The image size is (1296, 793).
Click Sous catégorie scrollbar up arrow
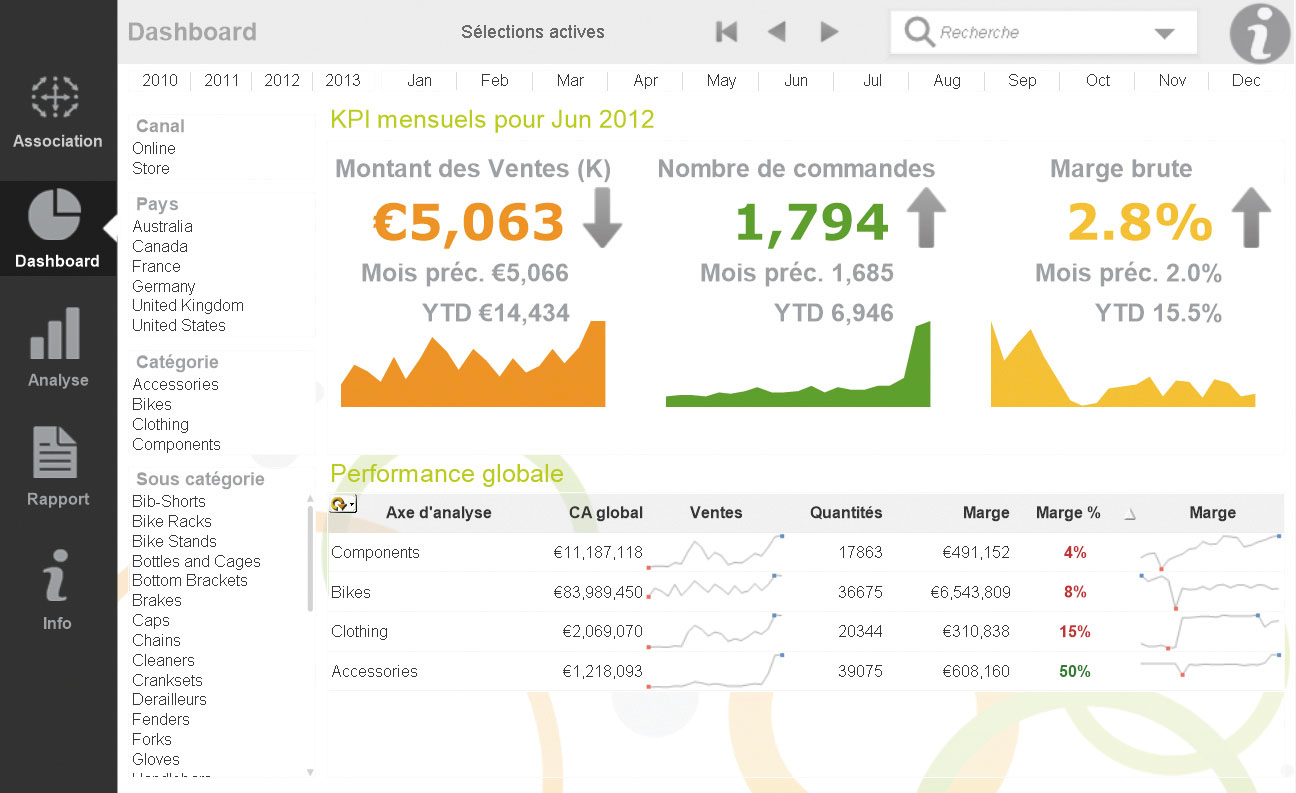coord(310,498)
